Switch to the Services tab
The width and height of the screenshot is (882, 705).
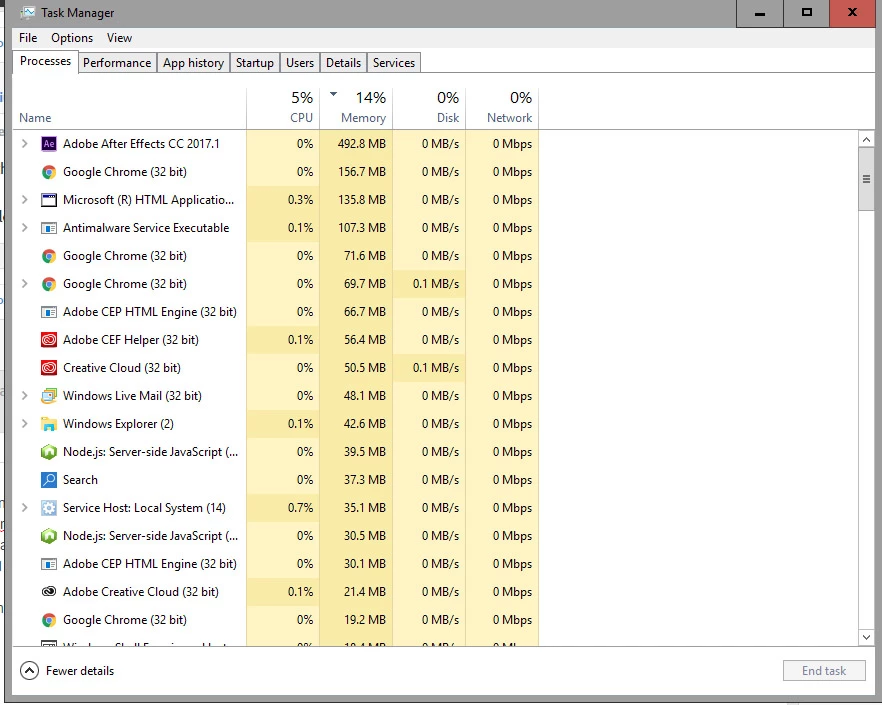coord(394,62)
